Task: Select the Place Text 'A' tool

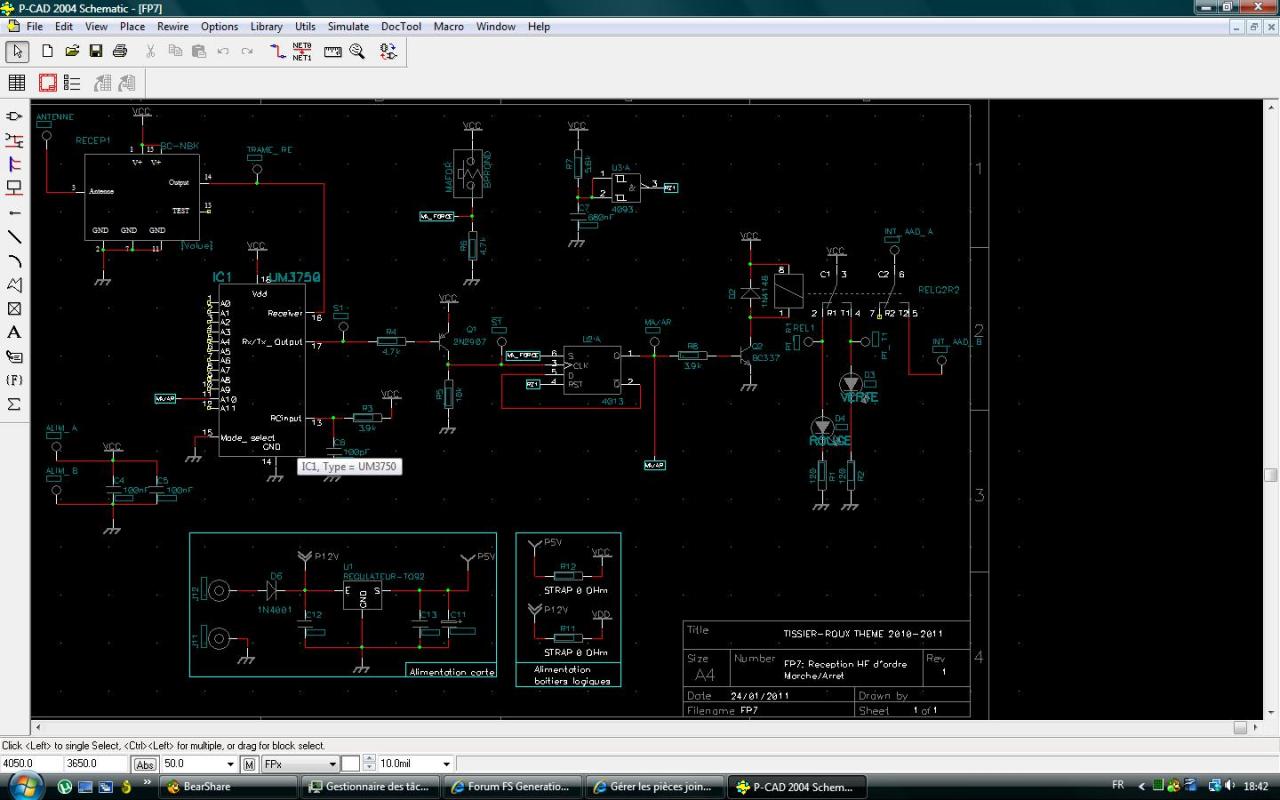Action: coord(14,333)
